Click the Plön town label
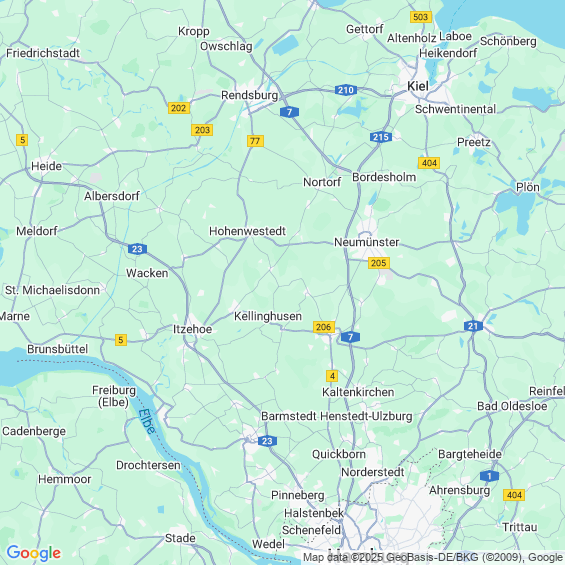Screen dimensions: 565x565 528,187
